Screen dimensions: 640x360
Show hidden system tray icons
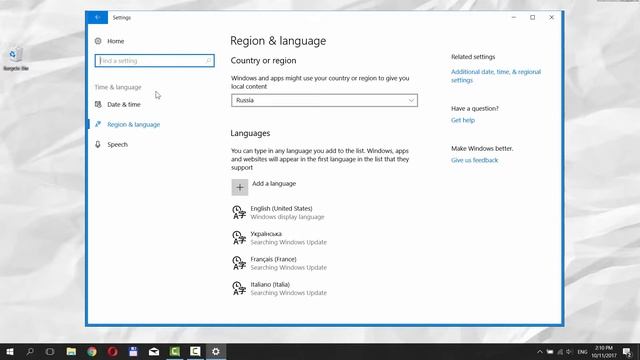tap(540, 352)
